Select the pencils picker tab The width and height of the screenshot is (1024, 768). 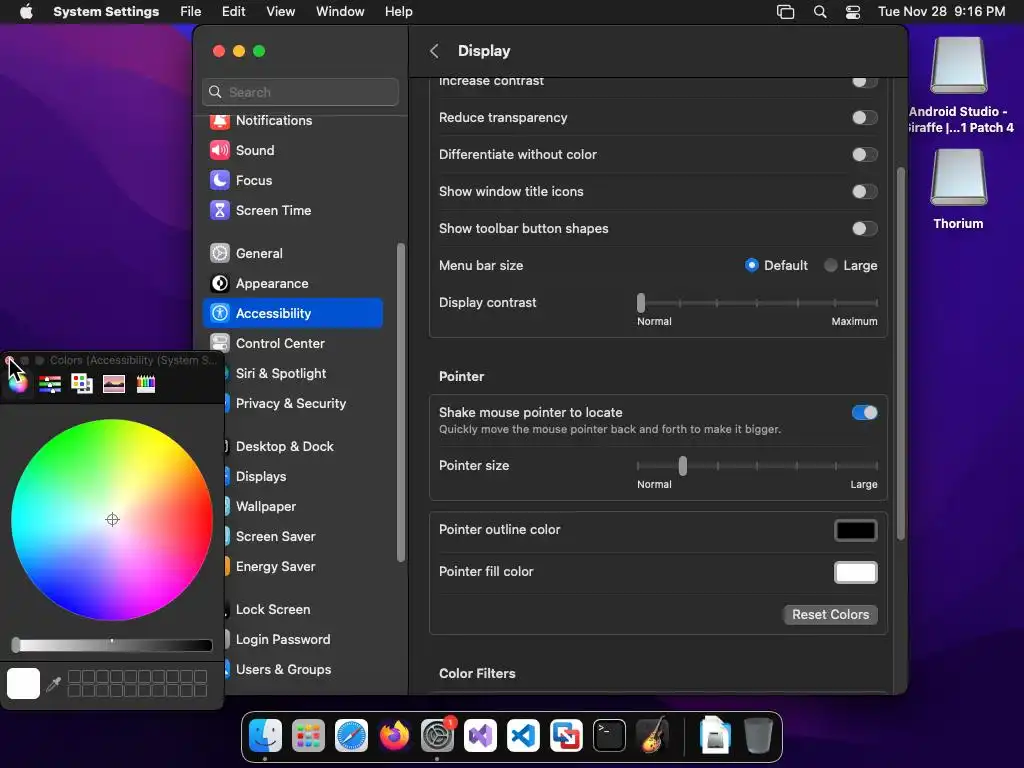[x=146, y=384]
